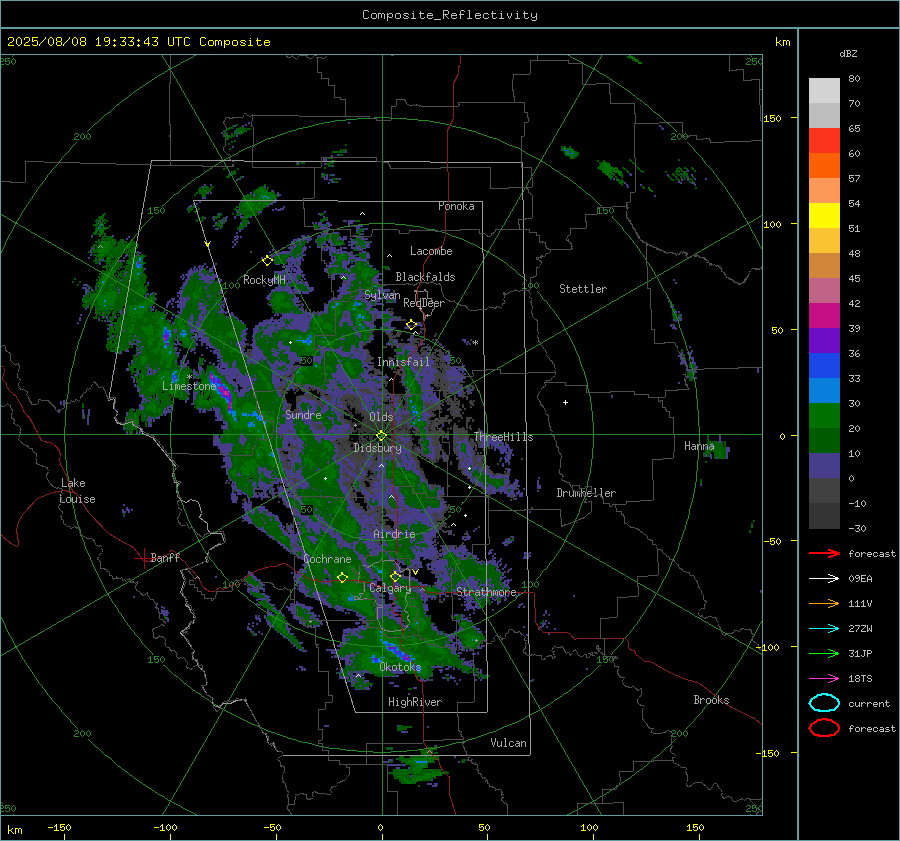Click the red forecast arrow in legend
The height and width of the screenshot is (841, 900).
coord(824,553)
